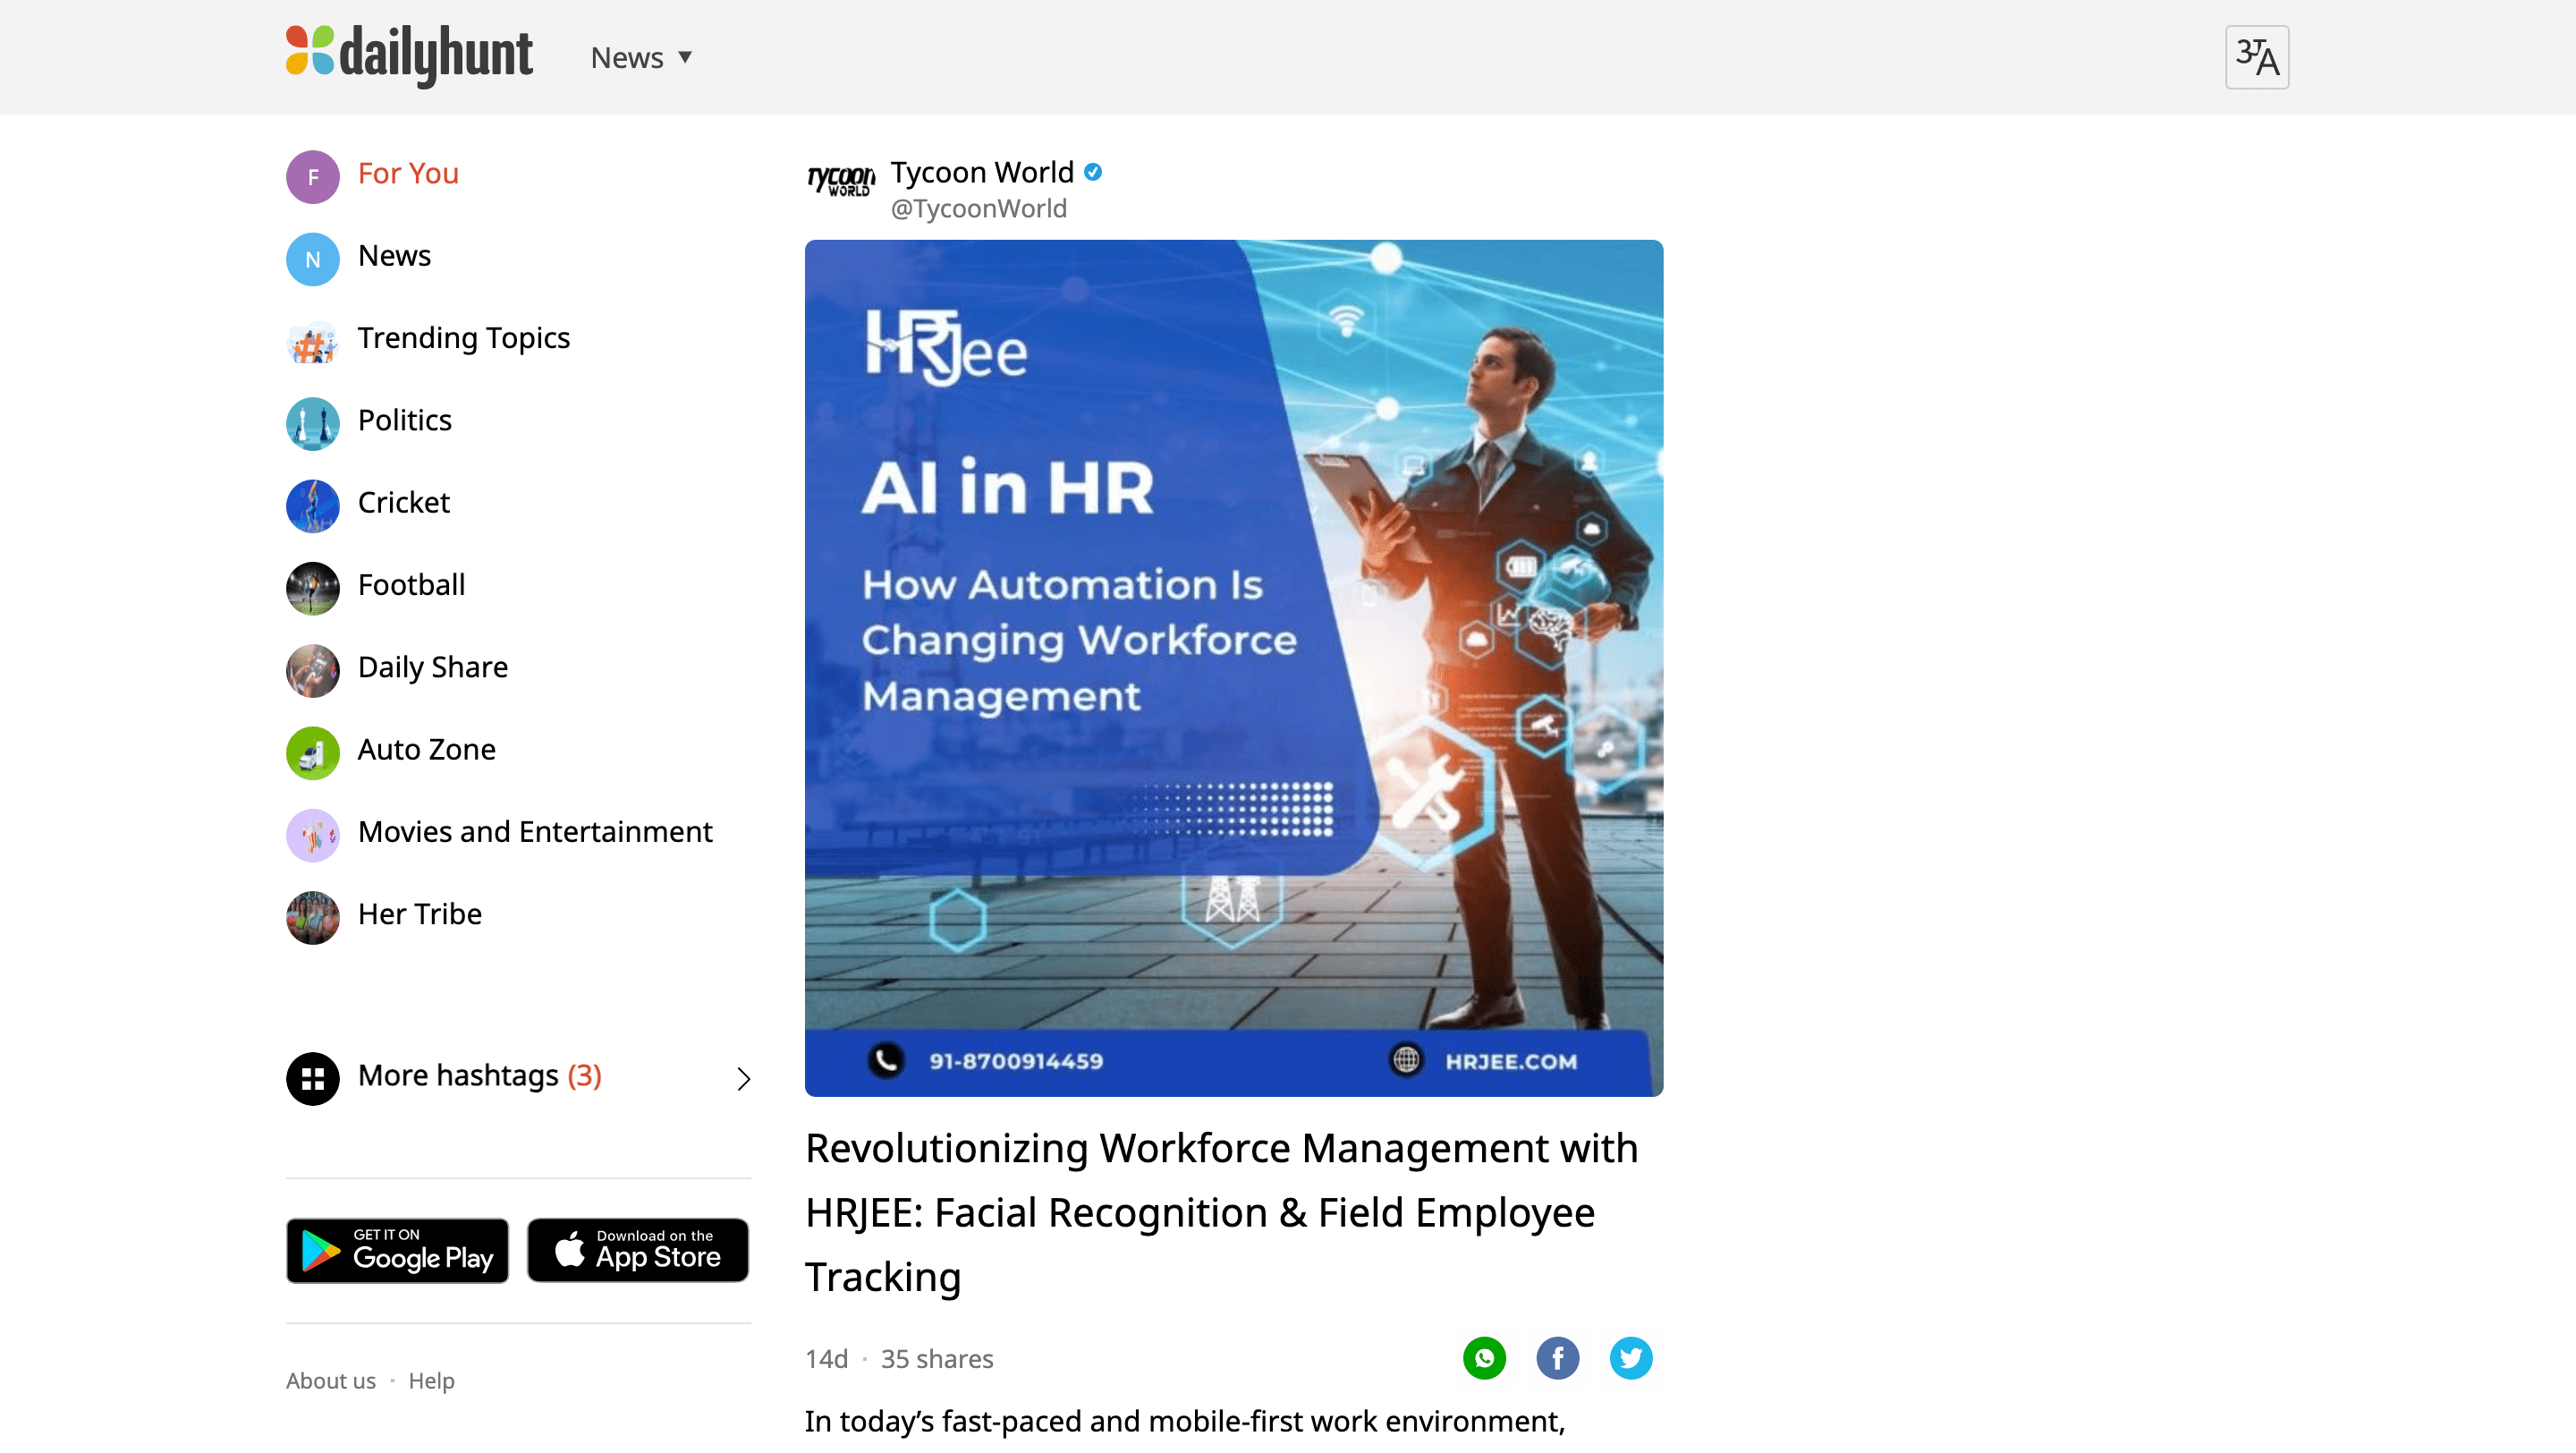Click the Trending Topics hashtag icon

[313, 342]
